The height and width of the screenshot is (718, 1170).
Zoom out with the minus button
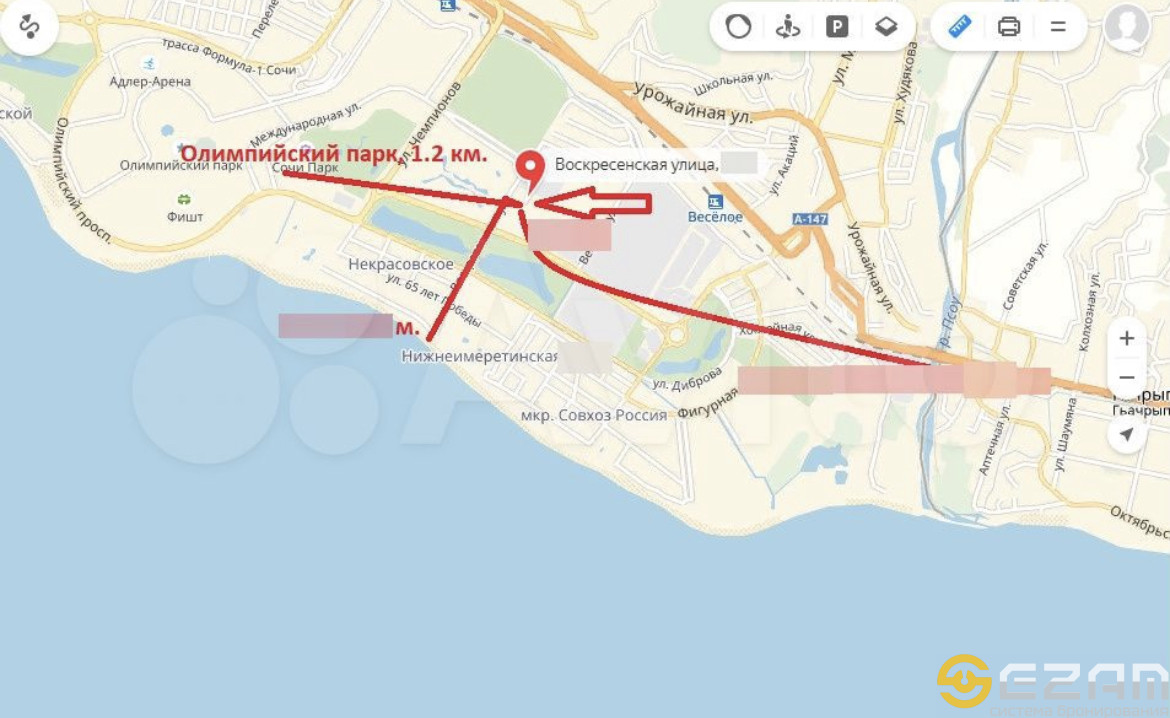[1127, 377]
